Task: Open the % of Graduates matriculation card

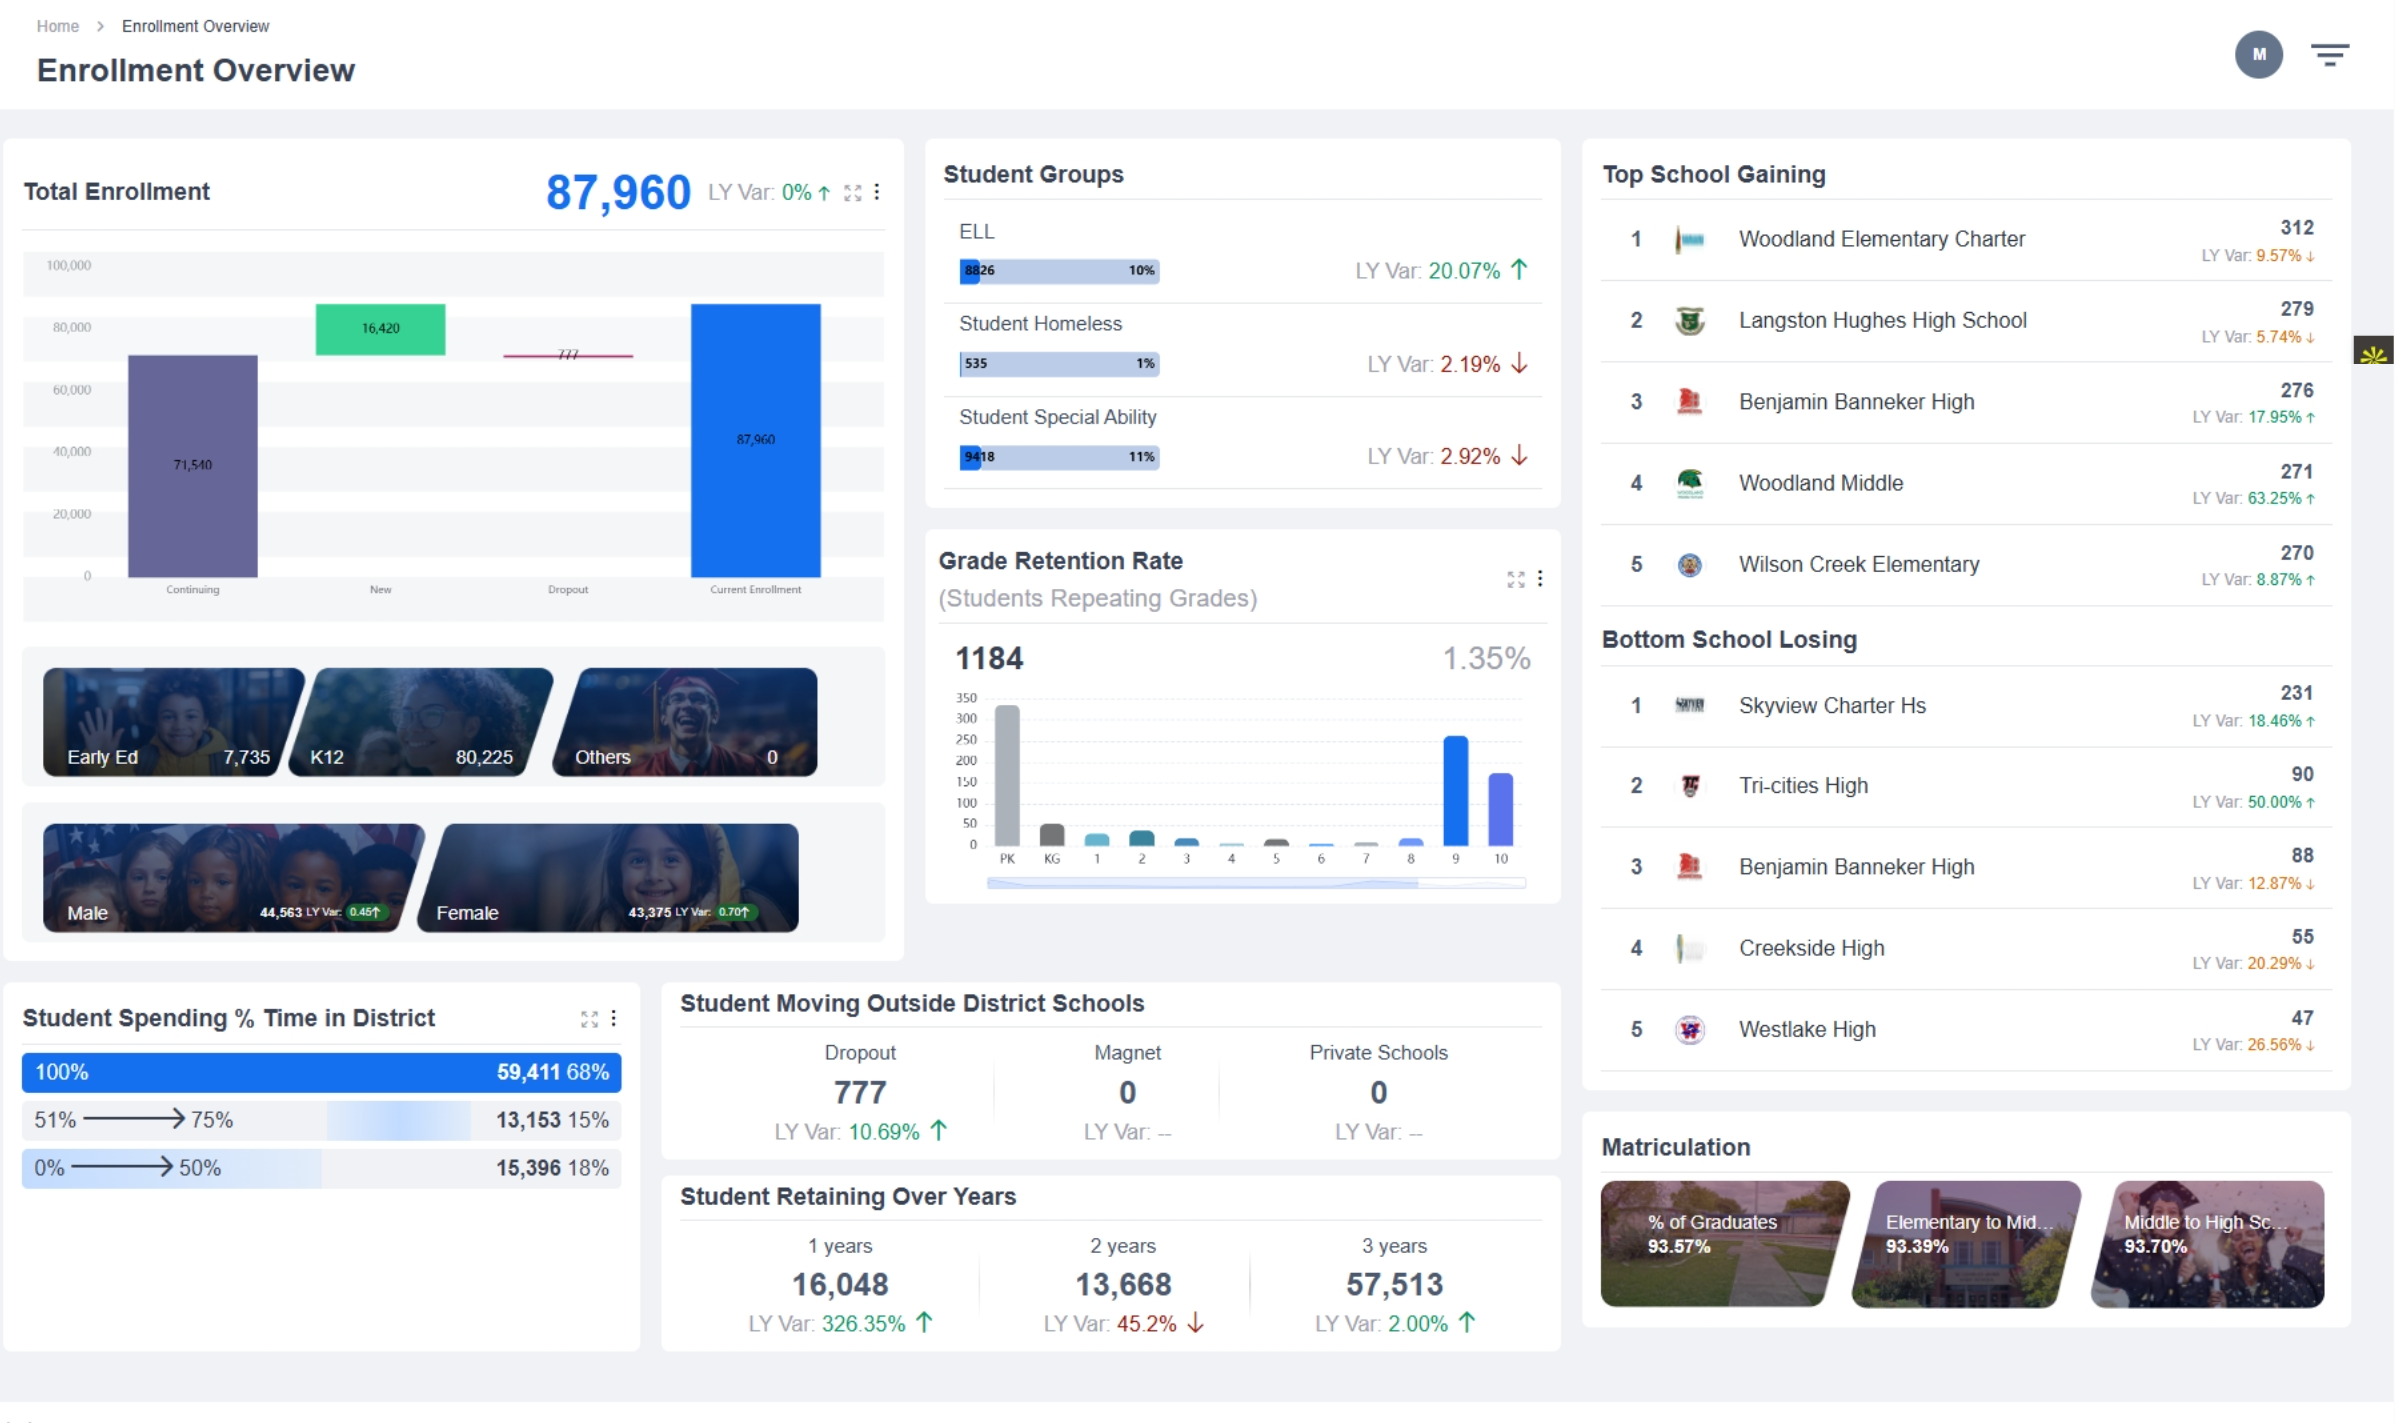Action: 1722,1245
